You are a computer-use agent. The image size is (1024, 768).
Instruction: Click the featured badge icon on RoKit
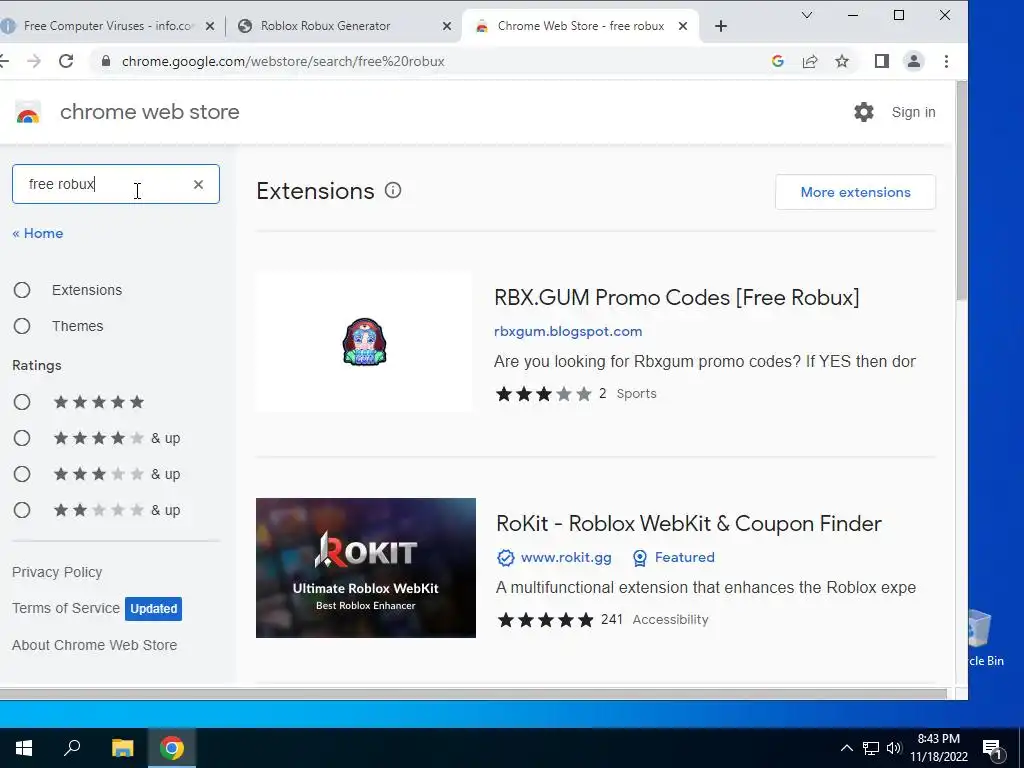pos(640,558)
